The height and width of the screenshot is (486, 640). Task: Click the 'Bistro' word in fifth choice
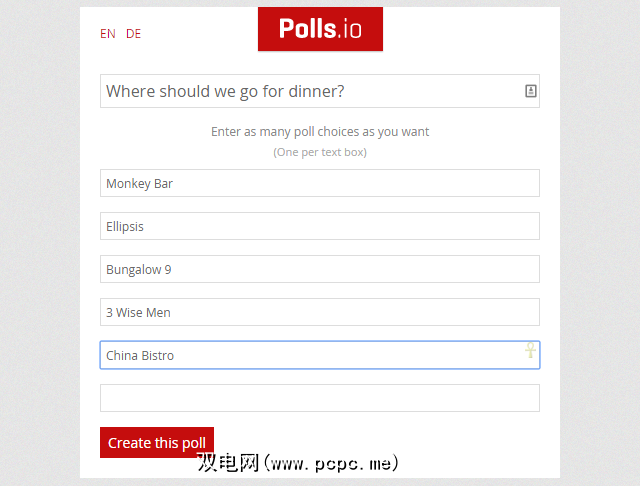pos(157,356)
